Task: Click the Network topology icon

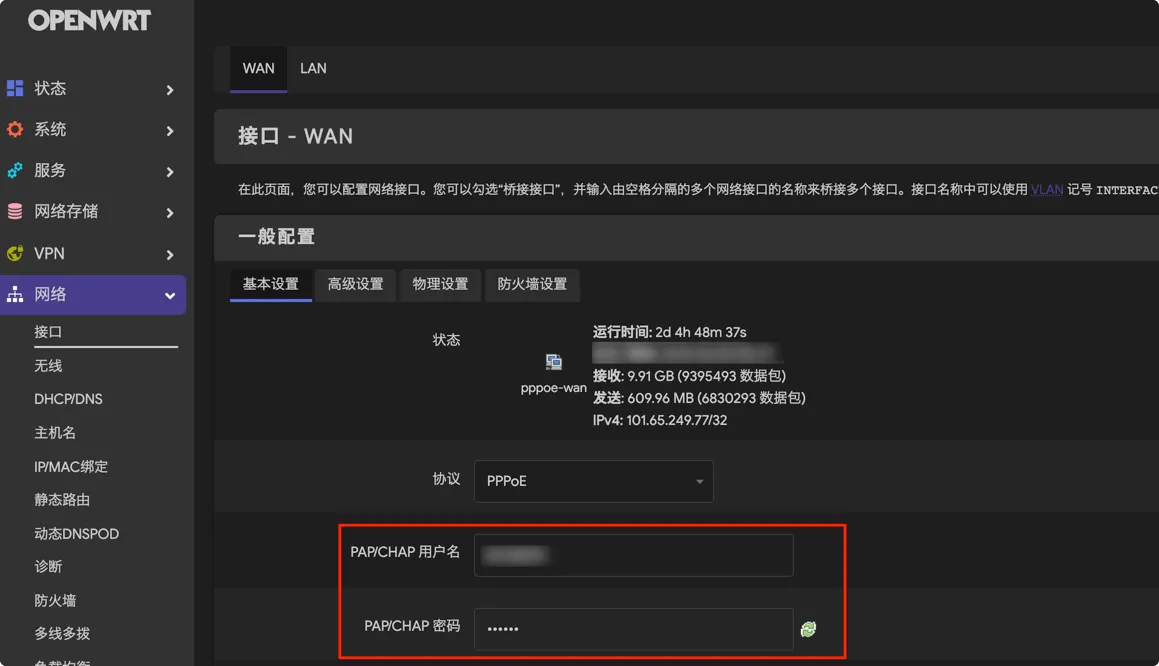Action: 15,294
